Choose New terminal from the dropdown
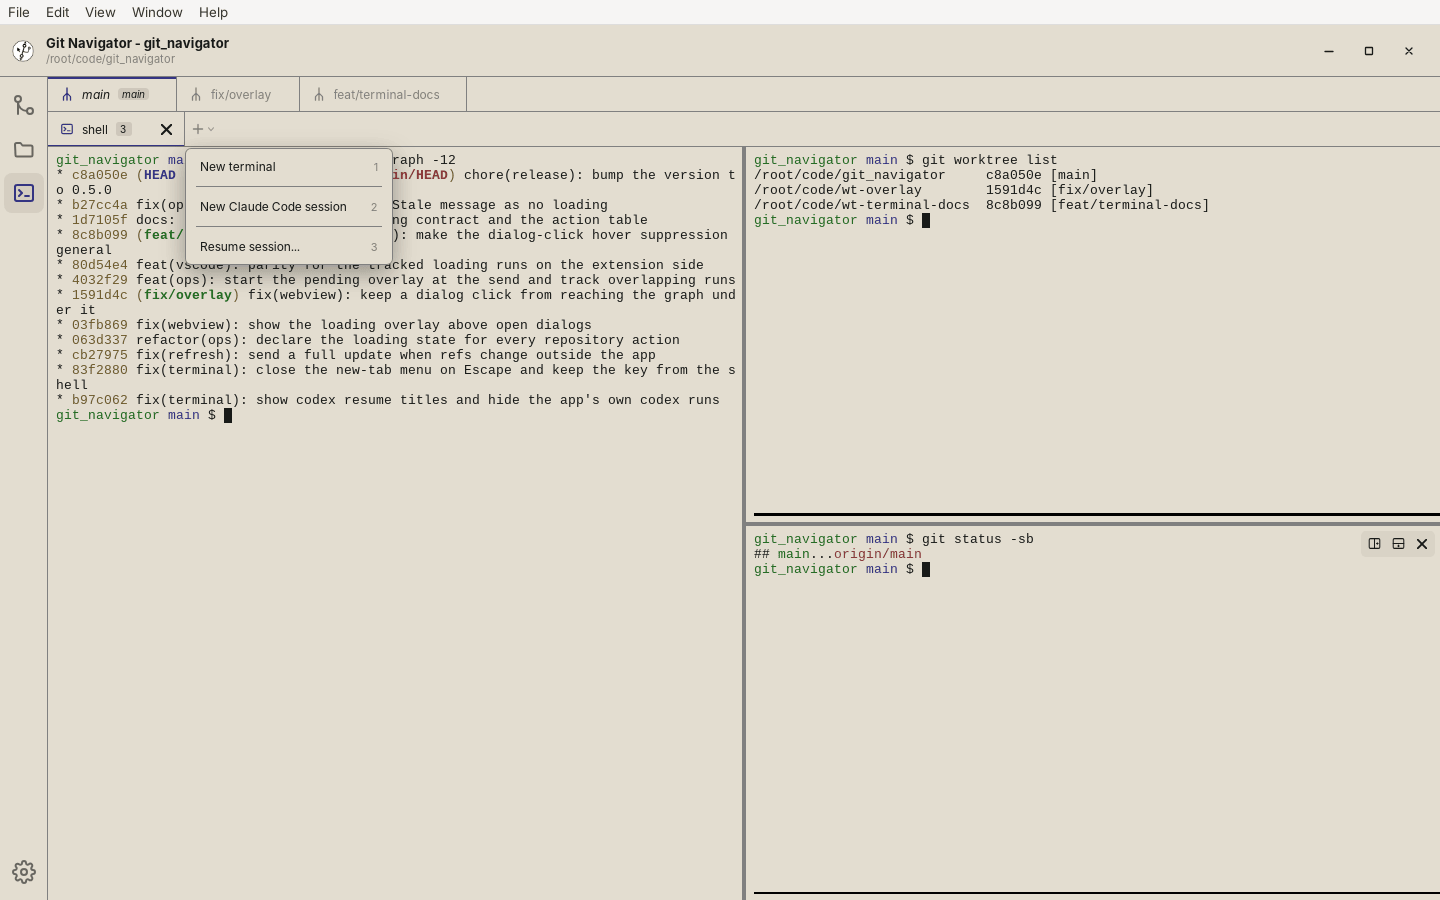Screen dimensions: 1440x900 coord(289,167)
